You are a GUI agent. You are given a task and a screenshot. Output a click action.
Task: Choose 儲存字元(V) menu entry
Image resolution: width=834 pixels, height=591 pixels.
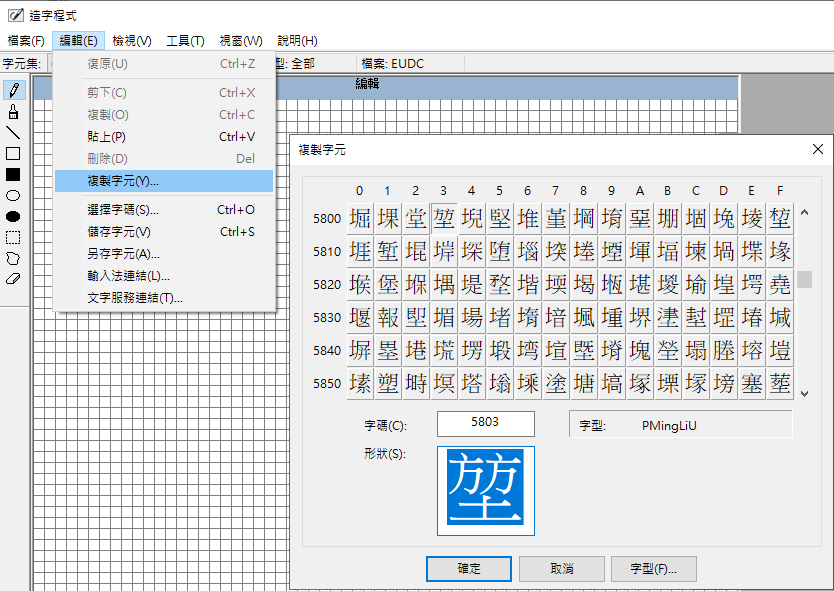(164, 231)
